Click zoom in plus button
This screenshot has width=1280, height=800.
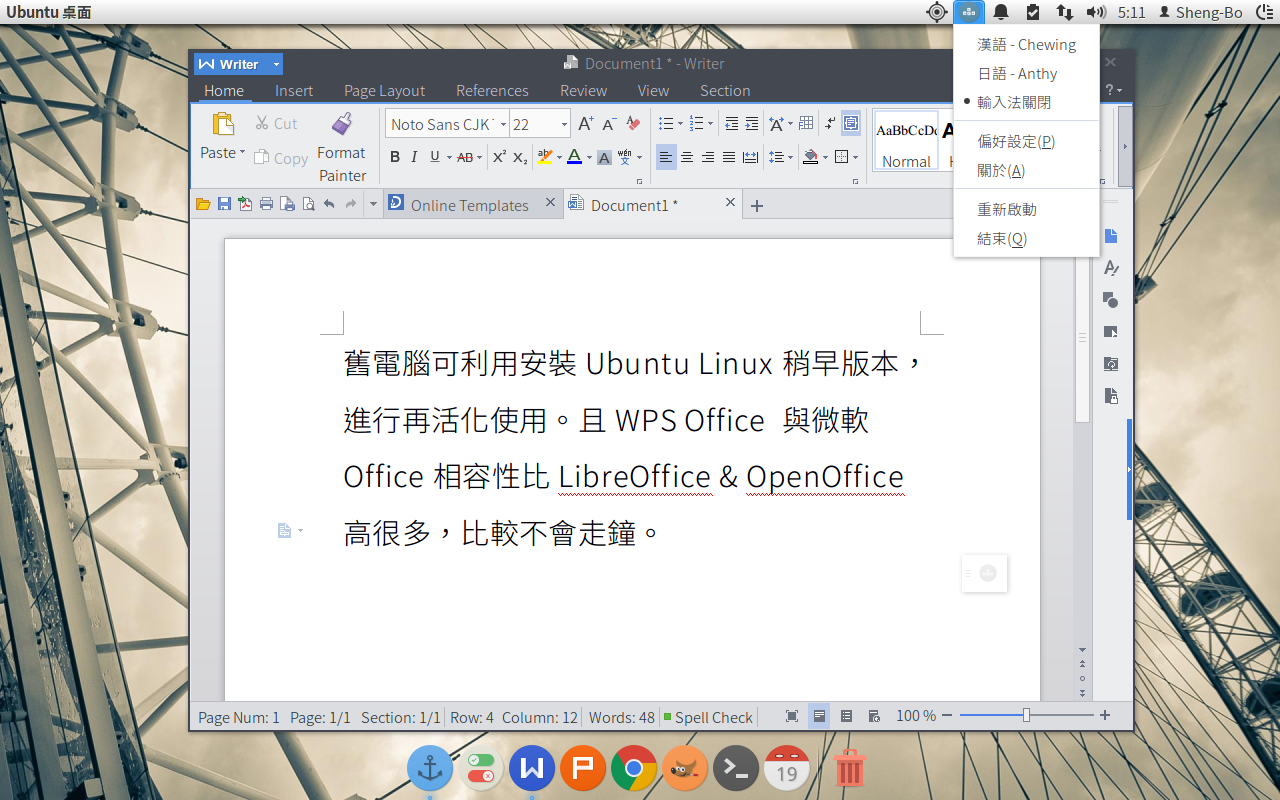coord(1105,715)
